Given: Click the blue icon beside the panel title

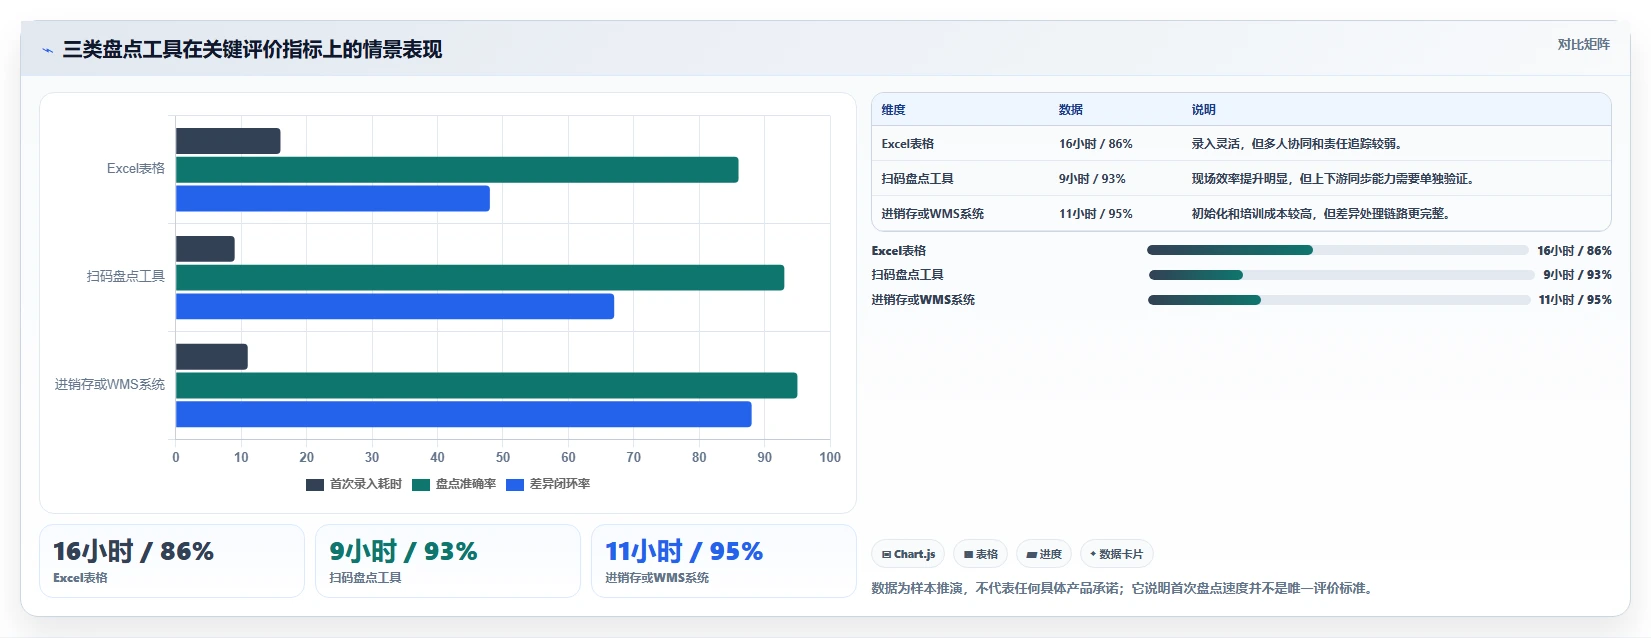Looking at the screenshot, I should coord(47,50).
